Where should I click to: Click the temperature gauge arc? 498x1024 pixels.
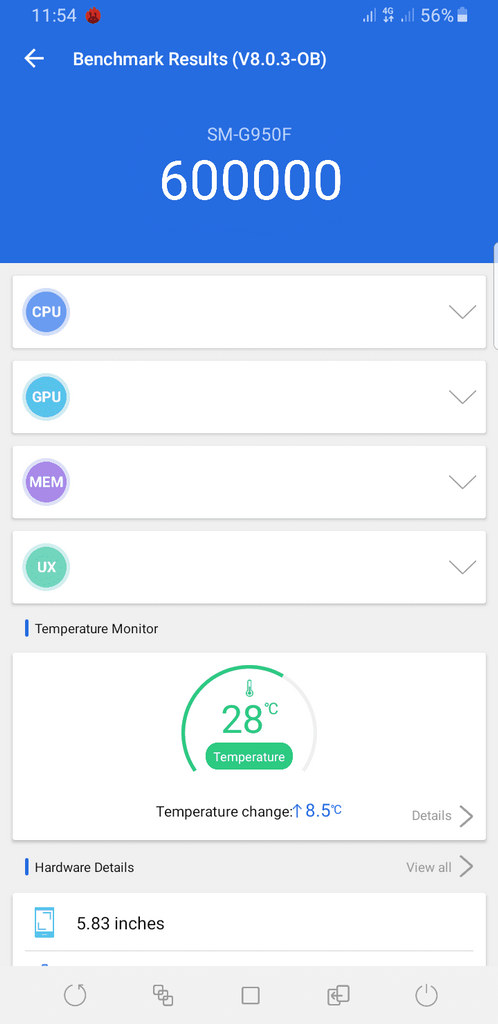click(249, 718)
